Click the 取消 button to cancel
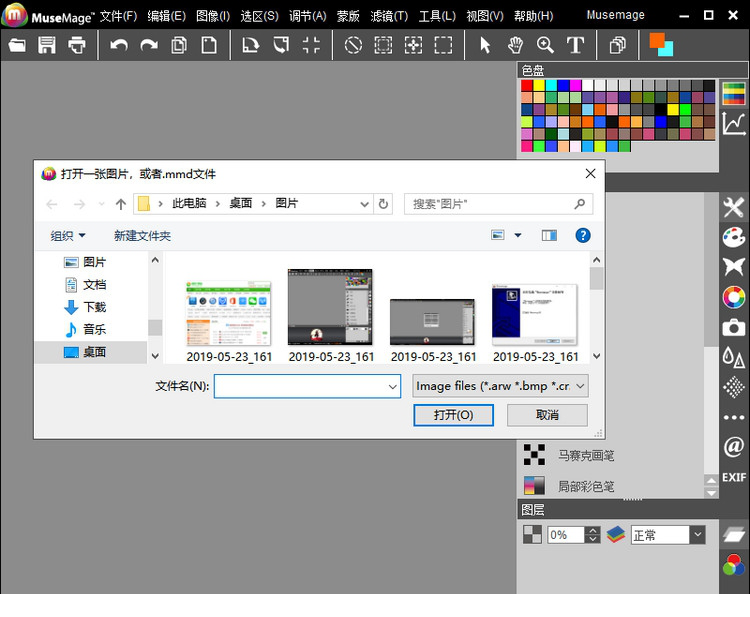Screen dimensions: 750x617 pos(547,415)
